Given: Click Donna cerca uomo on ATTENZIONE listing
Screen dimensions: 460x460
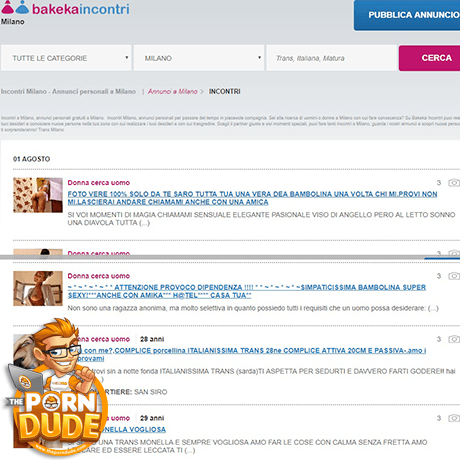Looking at the screenshot, I should [x=99, y=276].
